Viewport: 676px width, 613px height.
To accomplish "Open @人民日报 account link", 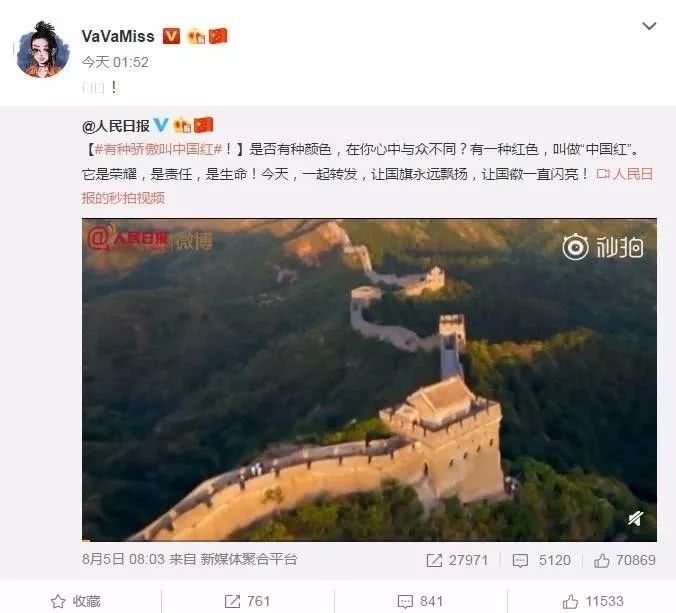I will [116, 126].
